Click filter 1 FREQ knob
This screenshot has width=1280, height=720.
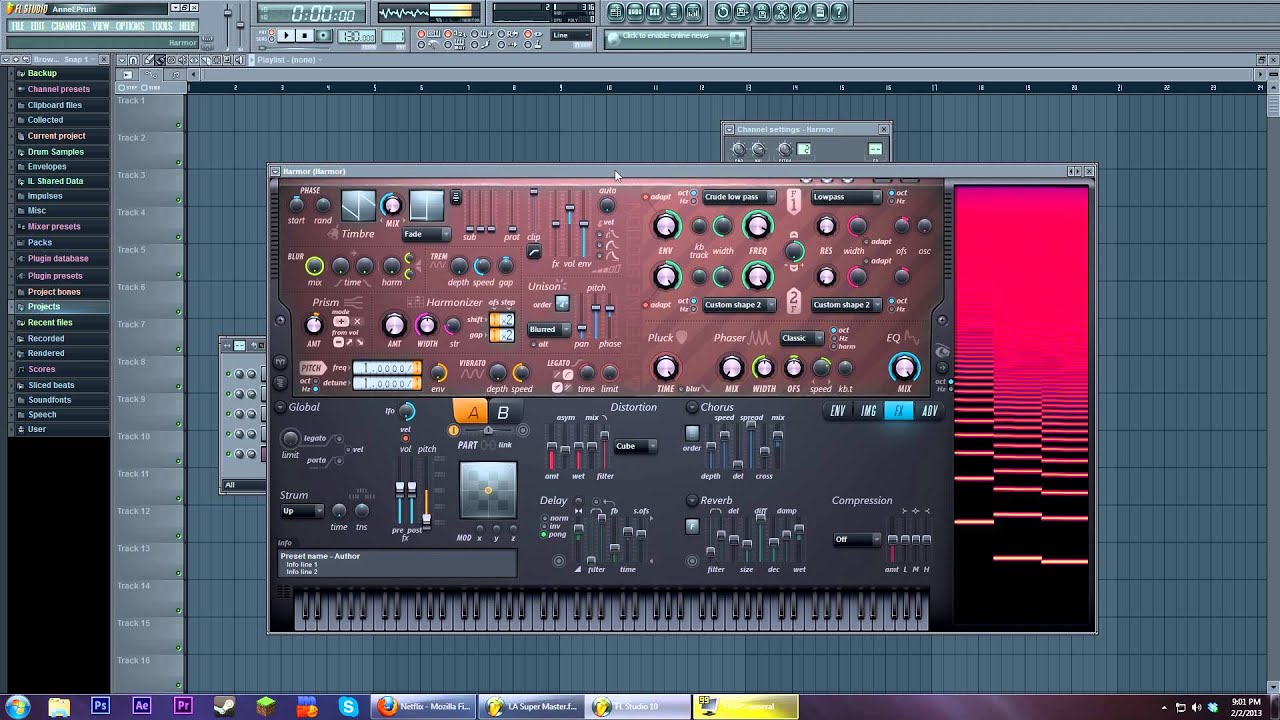758,226
